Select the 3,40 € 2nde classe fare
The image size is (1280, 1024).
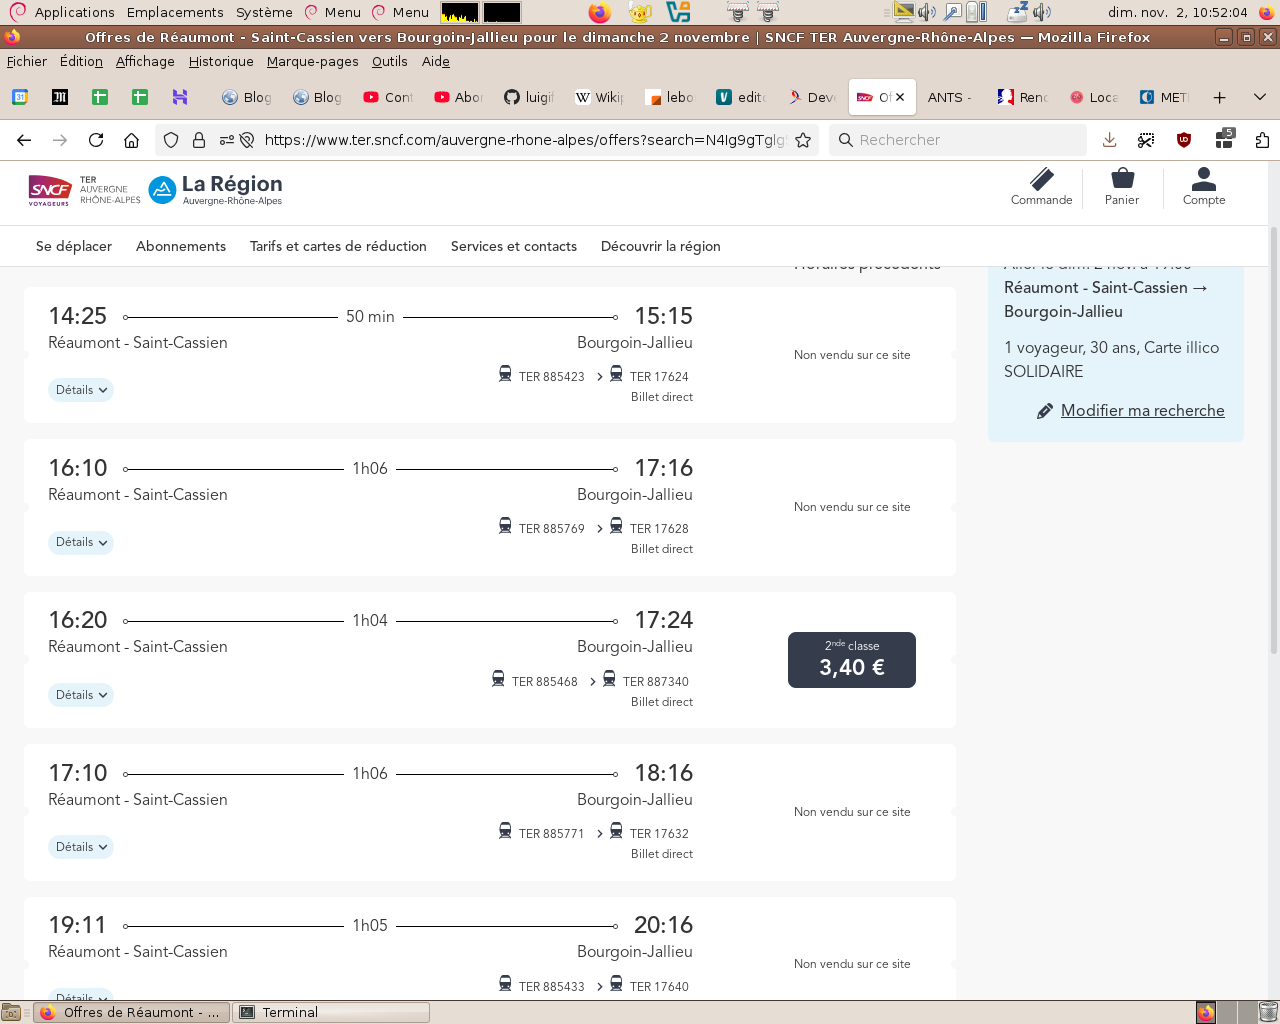click(852, 660)
